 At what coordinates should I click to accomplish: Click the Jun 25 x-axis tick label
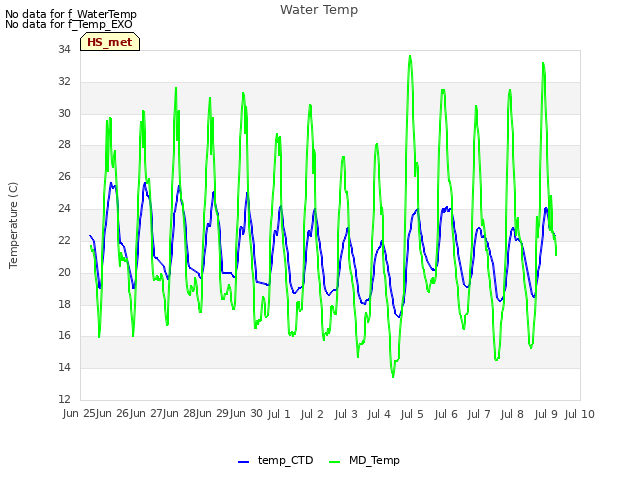pos(80,413)
